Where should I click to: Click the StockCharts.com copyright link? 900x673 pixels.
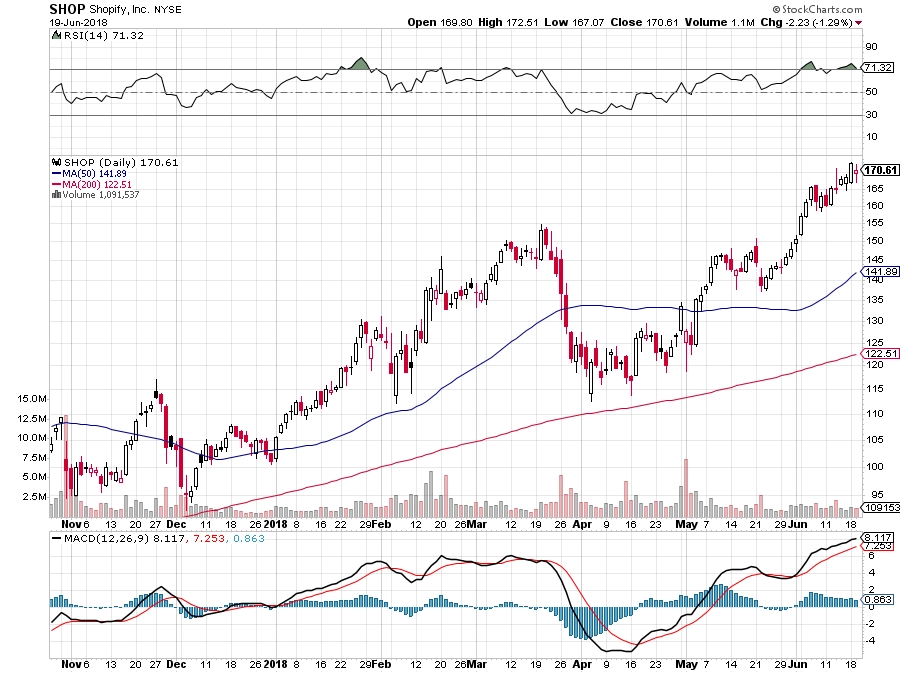817,9
